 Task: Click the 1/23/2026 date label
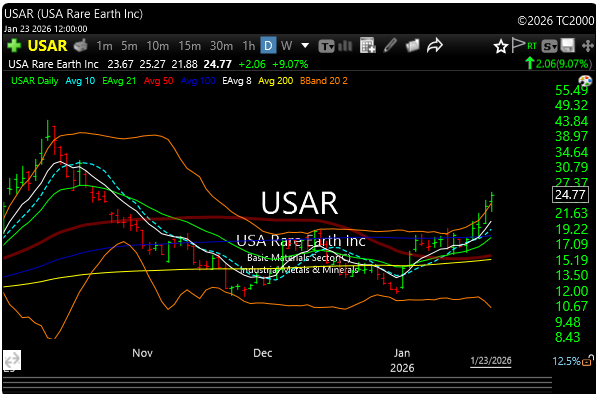(491, 360)
